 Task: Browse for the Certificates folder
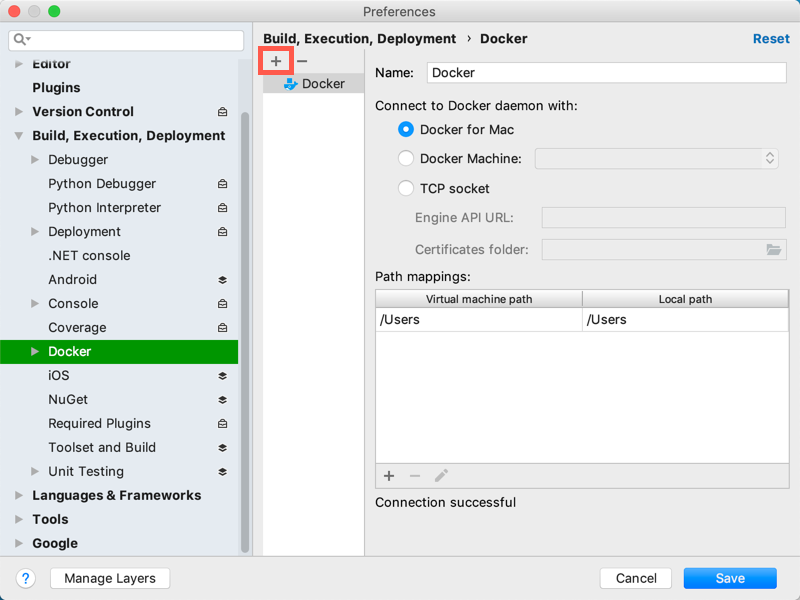point(773,249)
